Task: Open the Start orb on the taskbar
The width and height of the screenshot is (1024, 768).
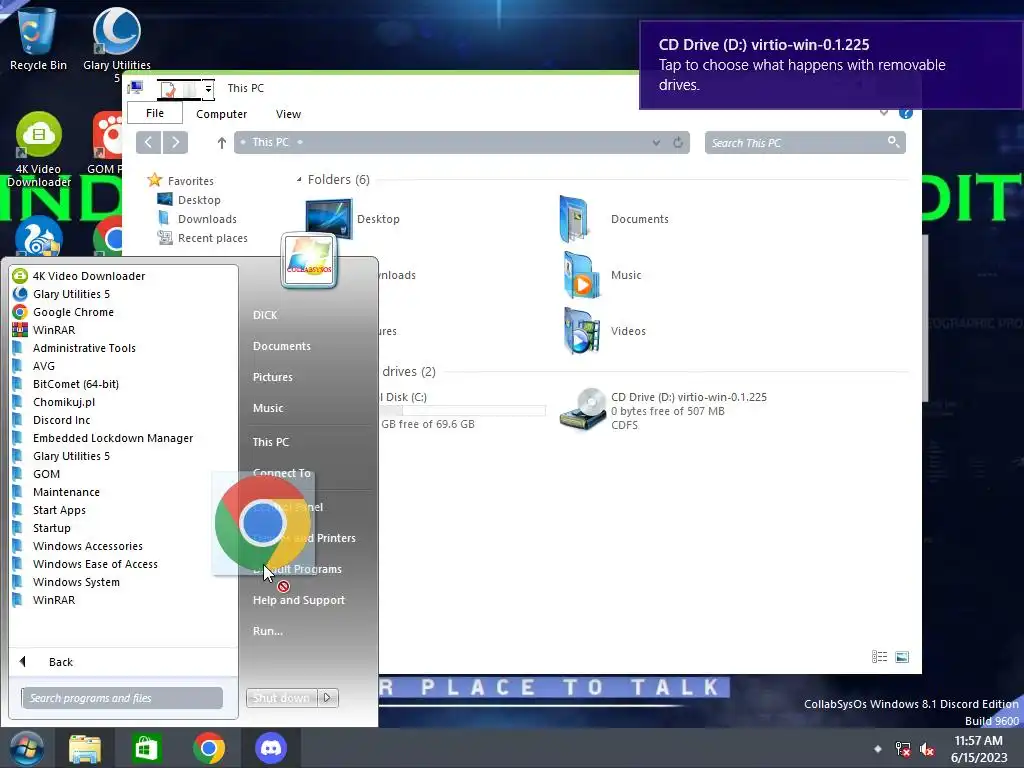Action: pyautogui.click(x=25, y=748)
